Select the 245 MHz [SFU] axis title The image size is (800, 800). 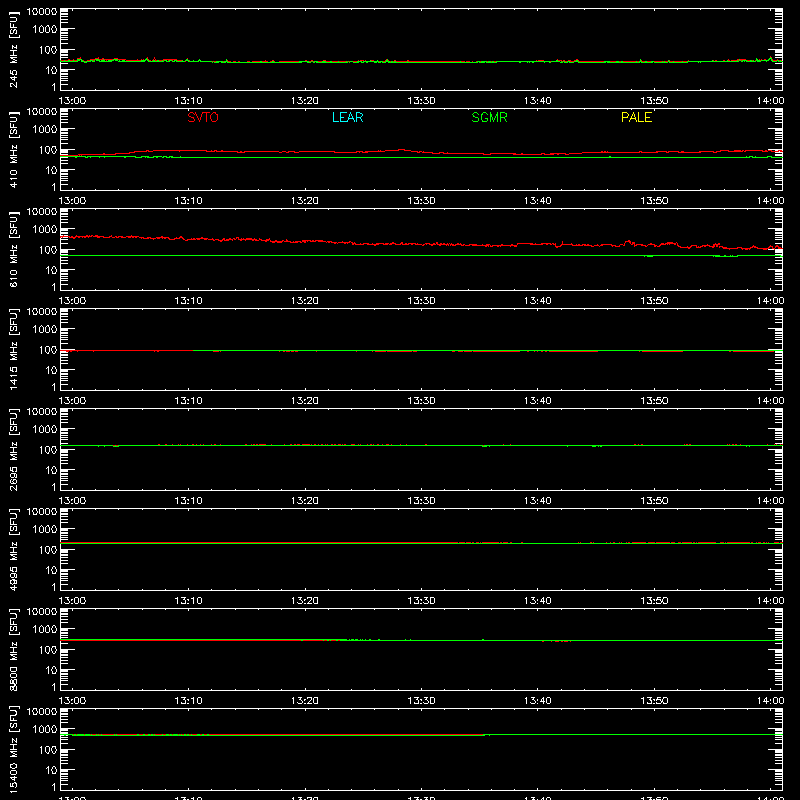click(x=14, y=50)
